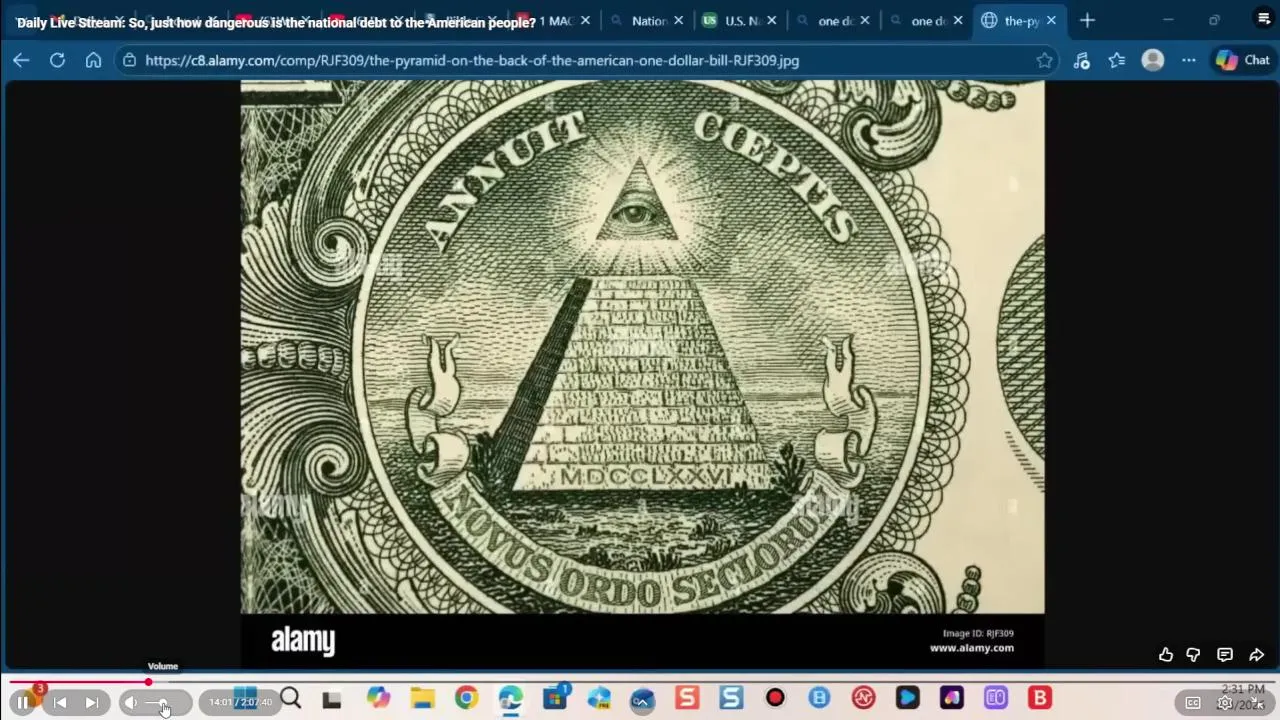Open the red B taskbar app
Image resolution: width=1280 pixels, height=720 pixels.
[x=1040, y=698]
